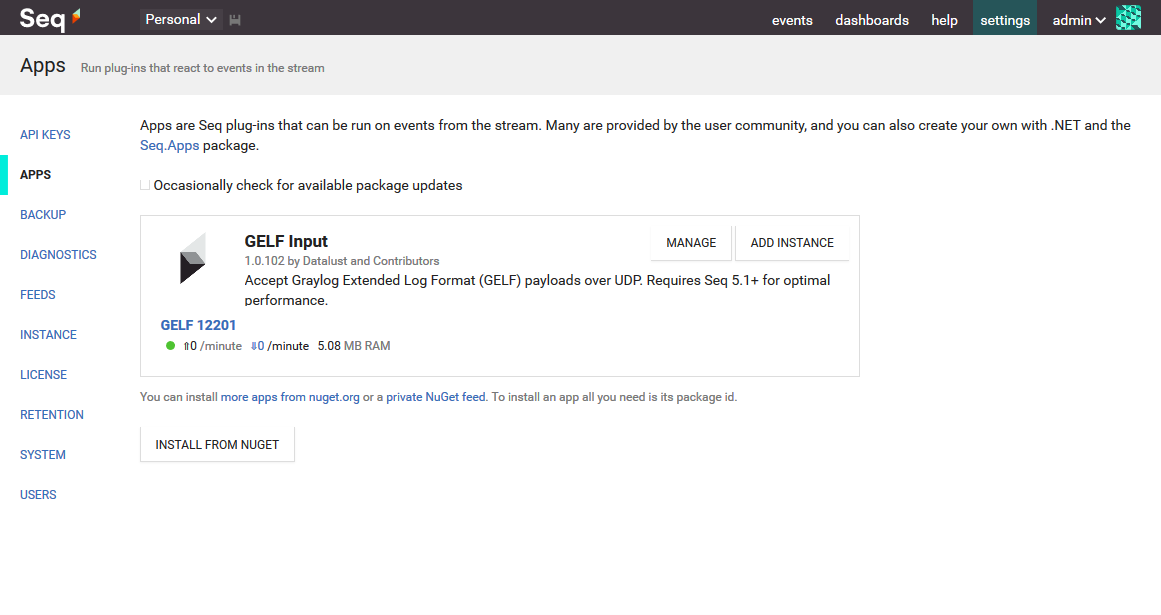Enable occasional checks for package updates

(x=145, y=184)
